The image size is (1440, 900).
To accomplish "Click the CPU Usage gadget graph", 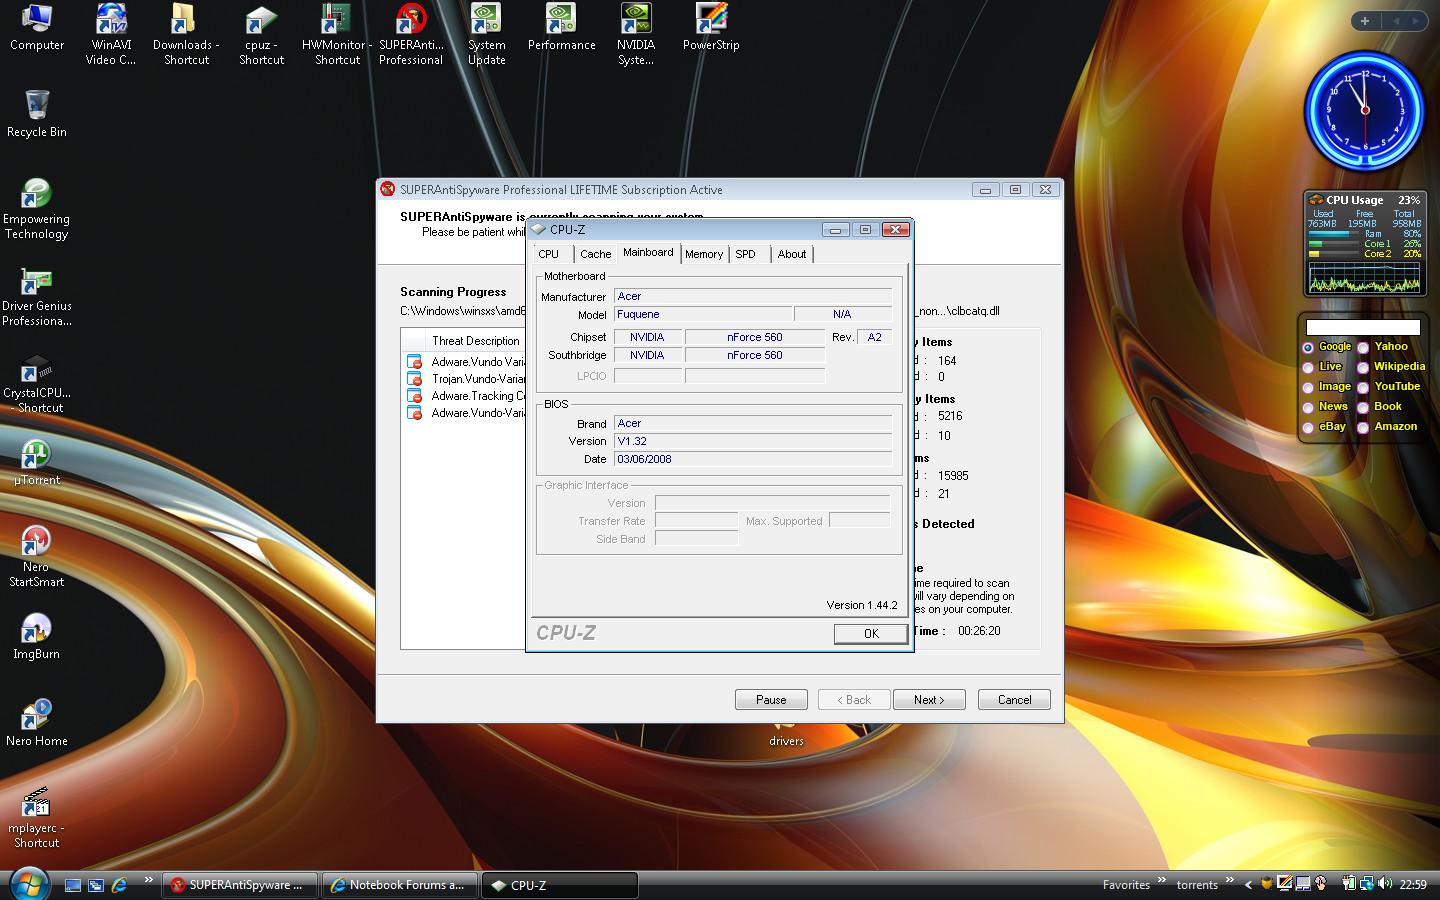I will click(x=1364, y=279).
